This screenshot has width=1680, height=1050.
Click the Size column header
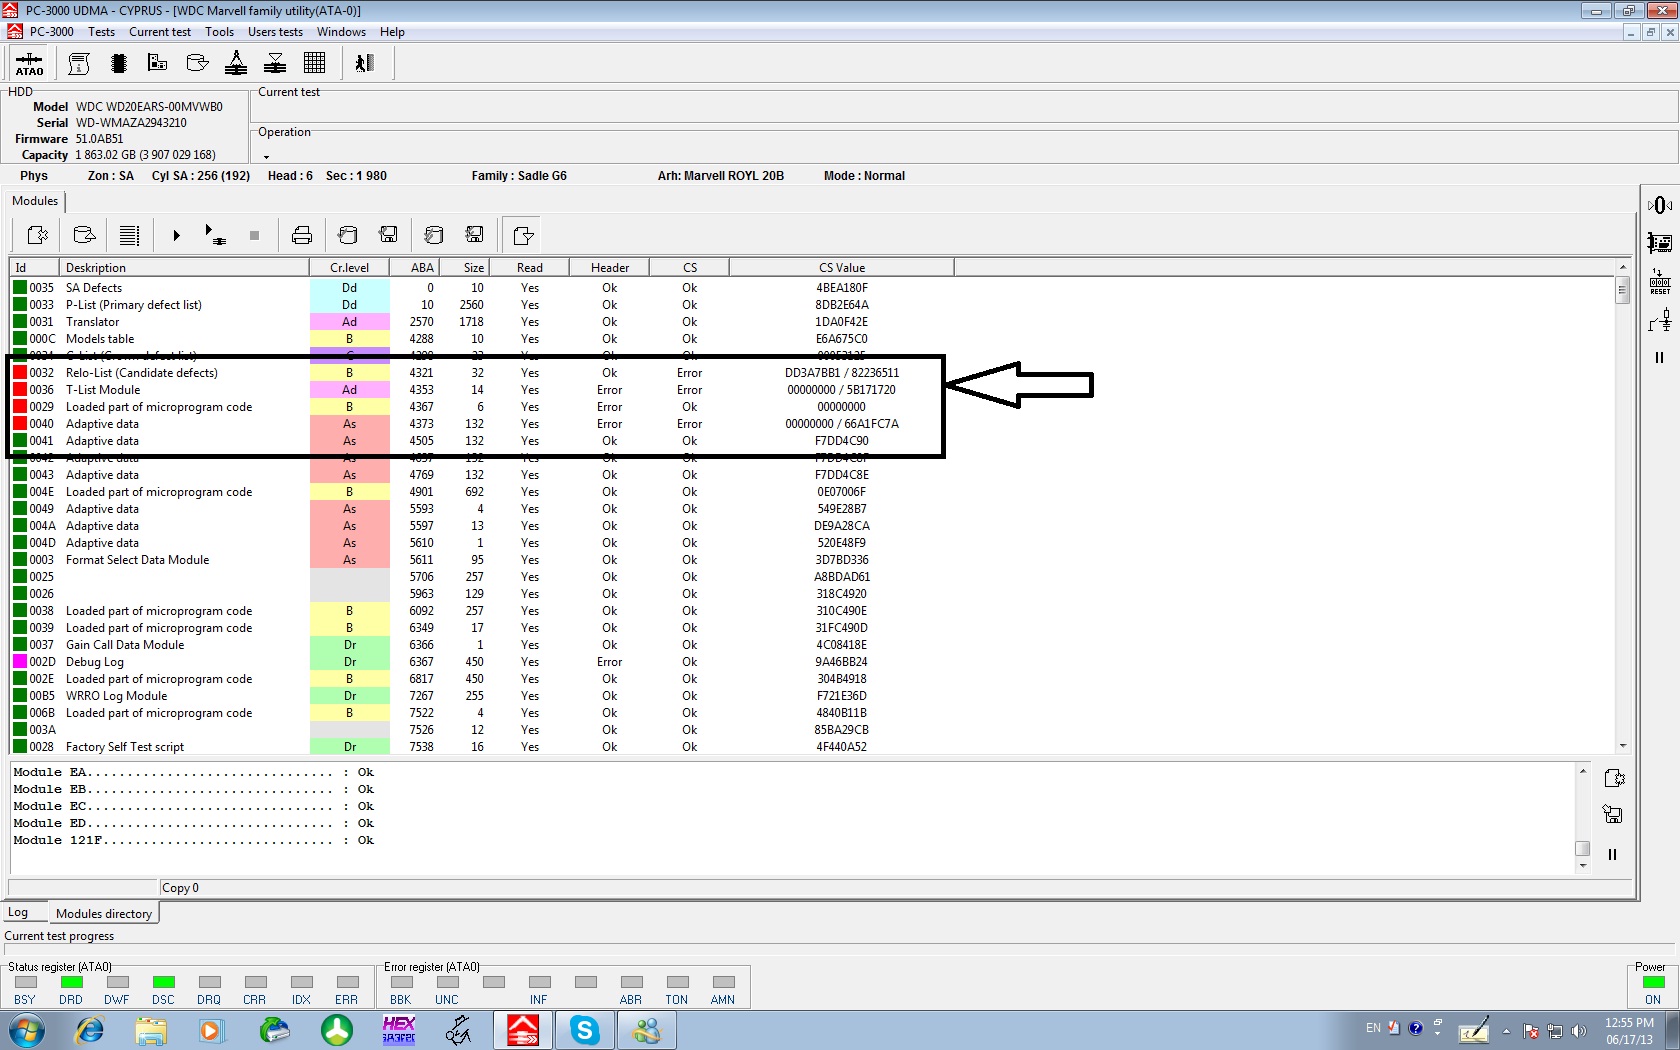[464, 268]
